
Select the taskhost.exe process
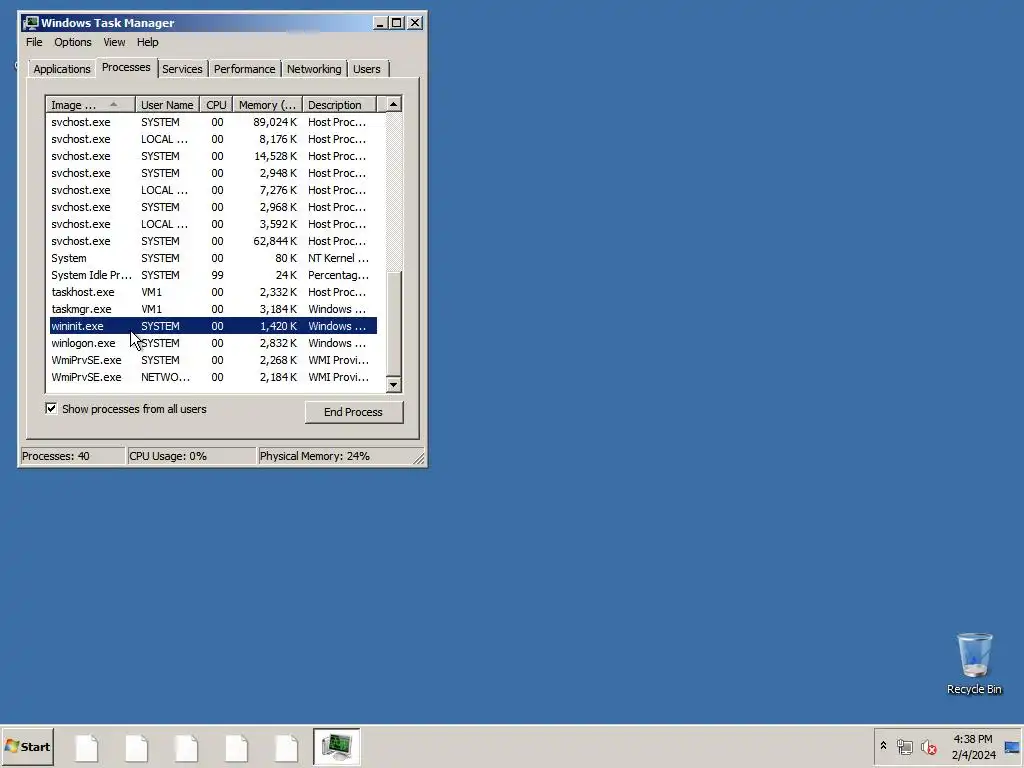(x=213, y=292)
